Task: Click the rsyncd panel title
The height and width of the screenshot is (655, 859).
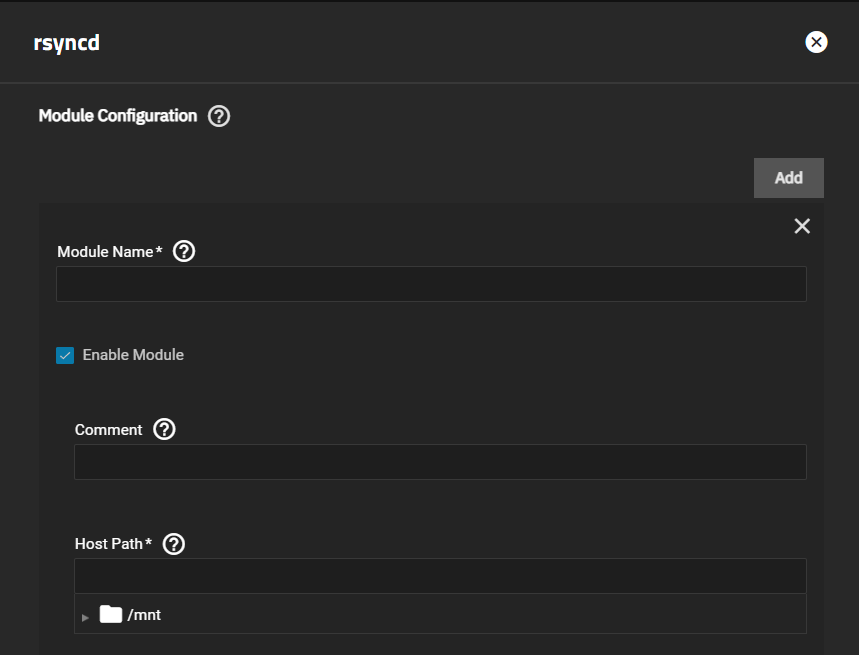Action: [x=66, y=43]
